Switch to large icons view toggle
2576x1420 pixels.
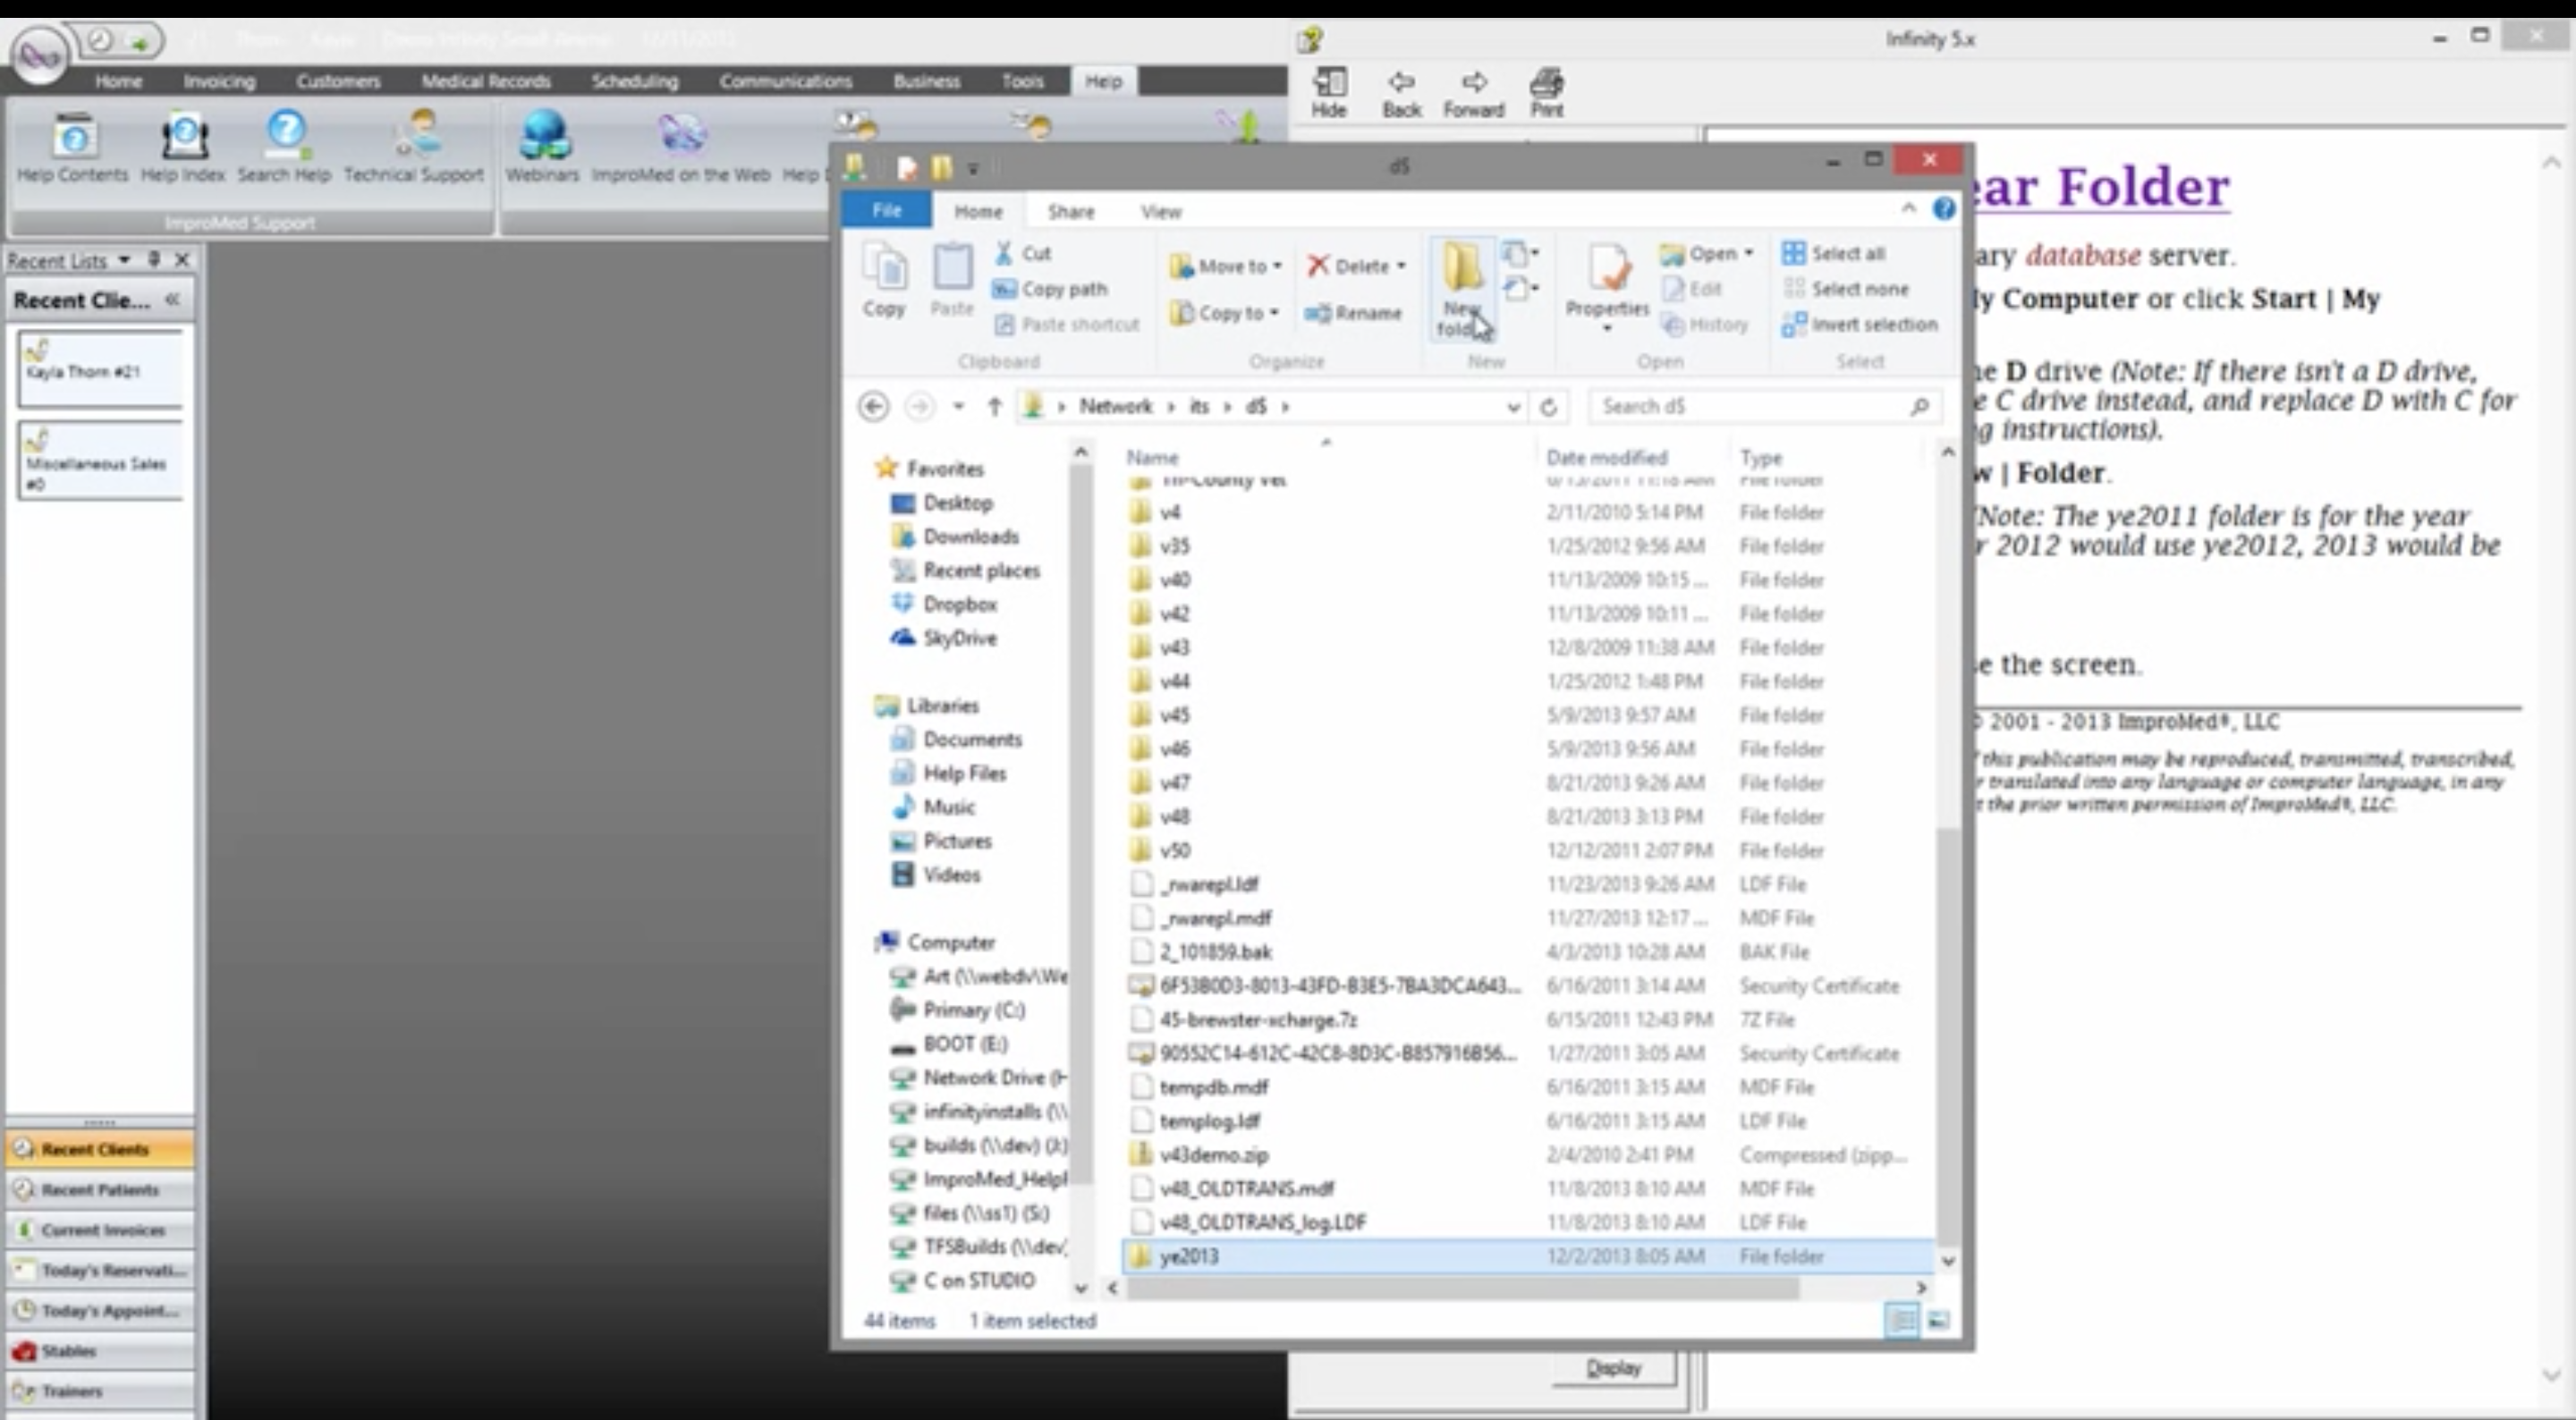pyautogui.click(x=1938, y=1321)
